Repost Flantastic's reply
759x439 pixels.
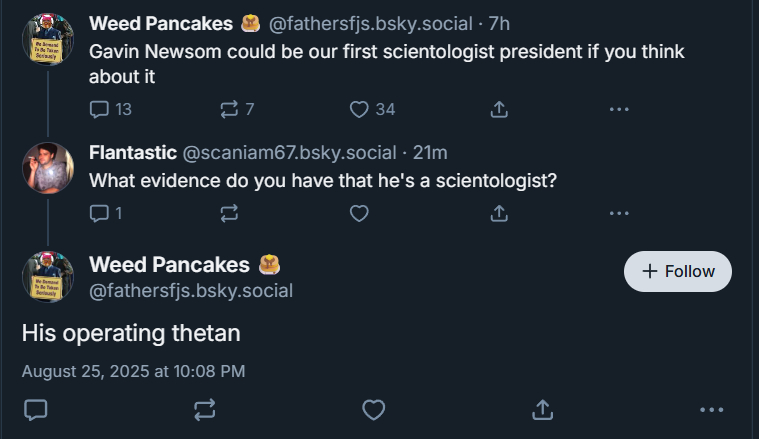click(229, 212)
